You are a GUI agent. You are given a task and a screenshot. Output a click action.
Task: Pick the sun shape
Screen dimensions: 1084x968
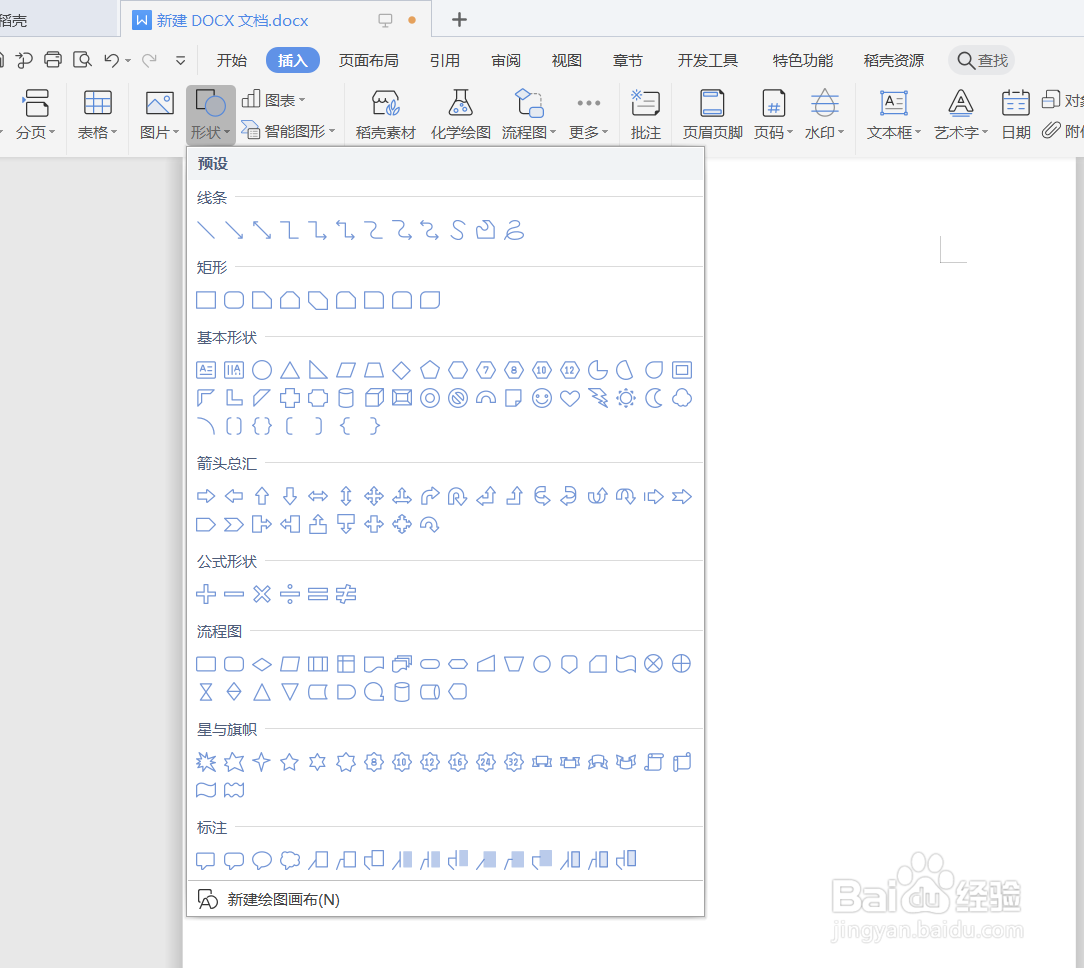pyautogui.click(x=626, y=398)
